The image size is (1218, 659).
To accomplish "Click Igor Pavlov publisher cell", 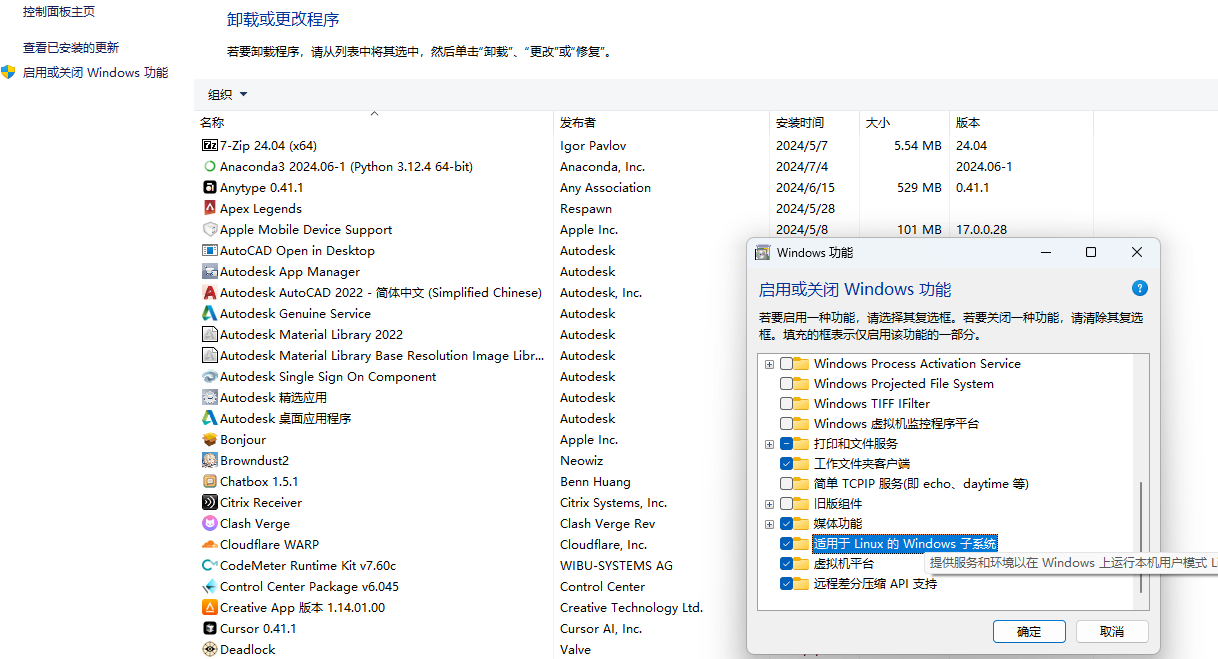I will (593, 146).
